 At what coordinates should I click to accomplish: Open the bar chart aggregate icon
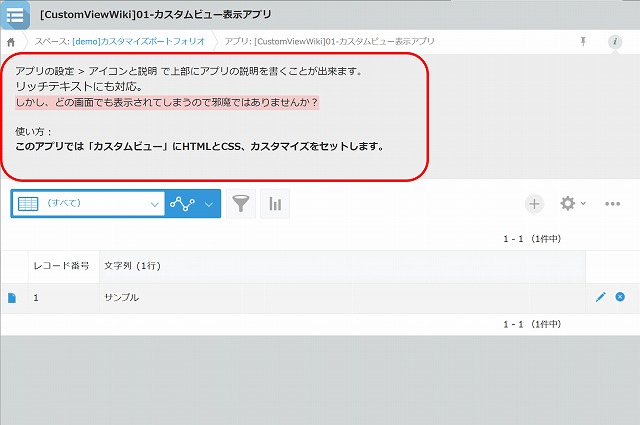coord(275,203)
